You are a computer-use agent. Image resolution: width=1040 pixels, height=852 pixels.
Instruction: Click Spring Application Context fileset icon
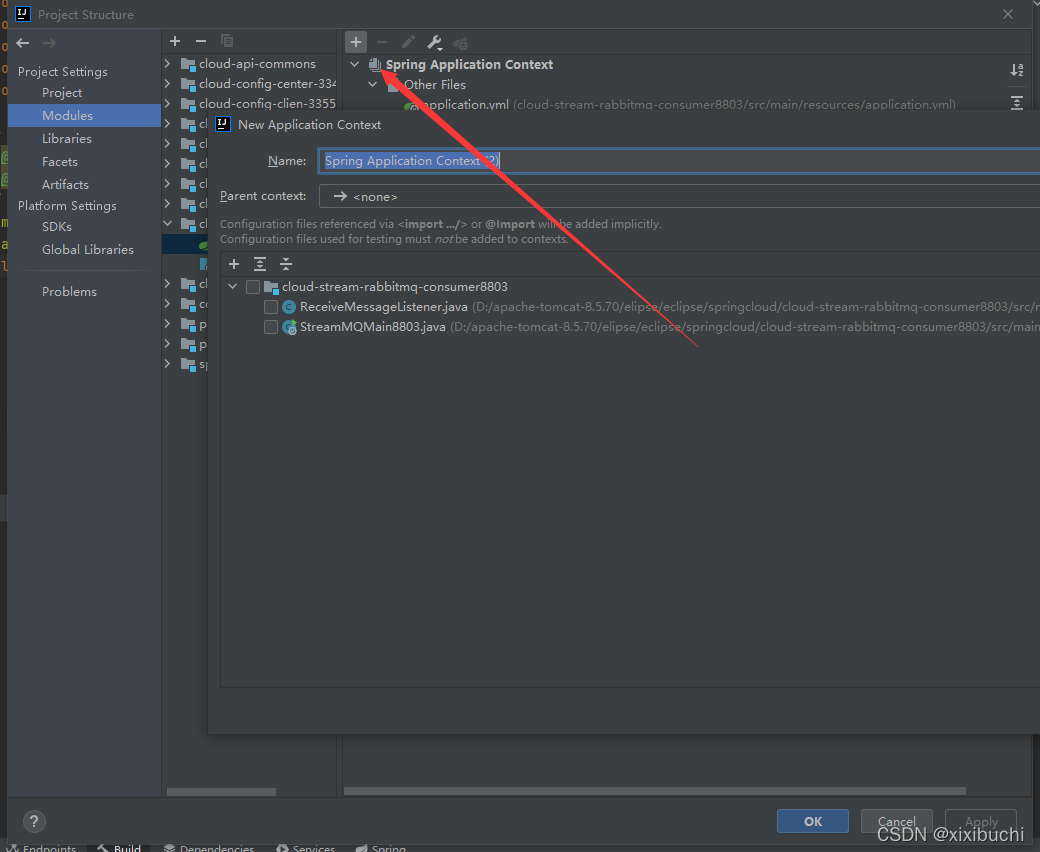coord(375,64)
